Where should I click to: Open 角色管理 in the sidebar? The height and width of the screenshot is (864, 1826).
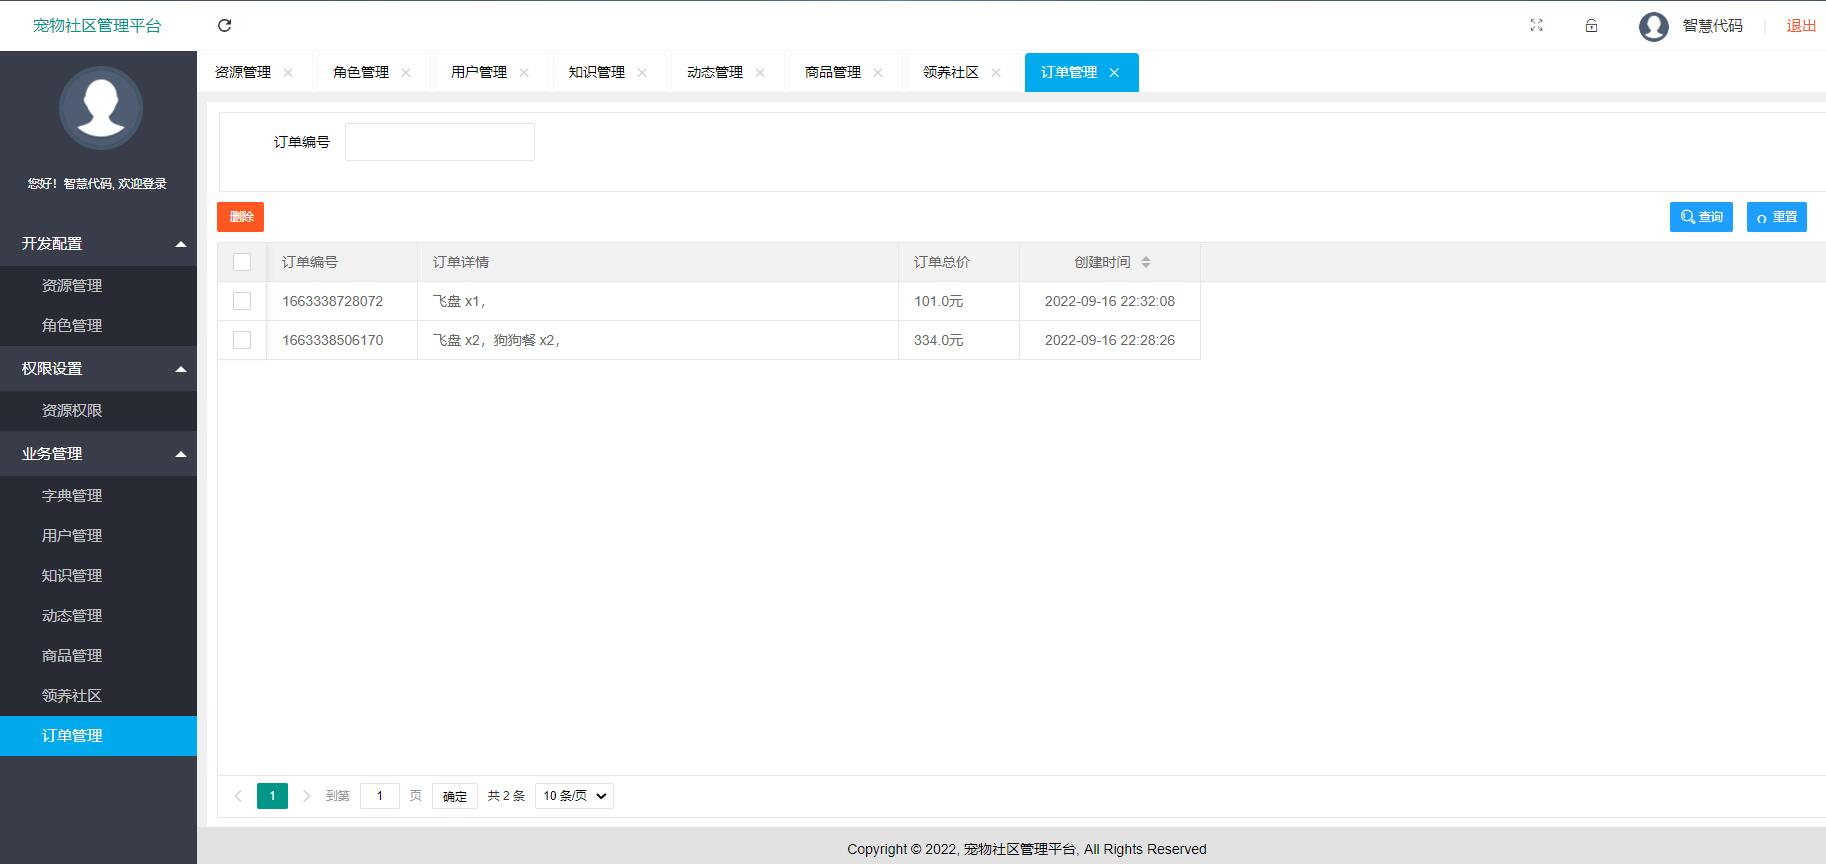(98, 326)
